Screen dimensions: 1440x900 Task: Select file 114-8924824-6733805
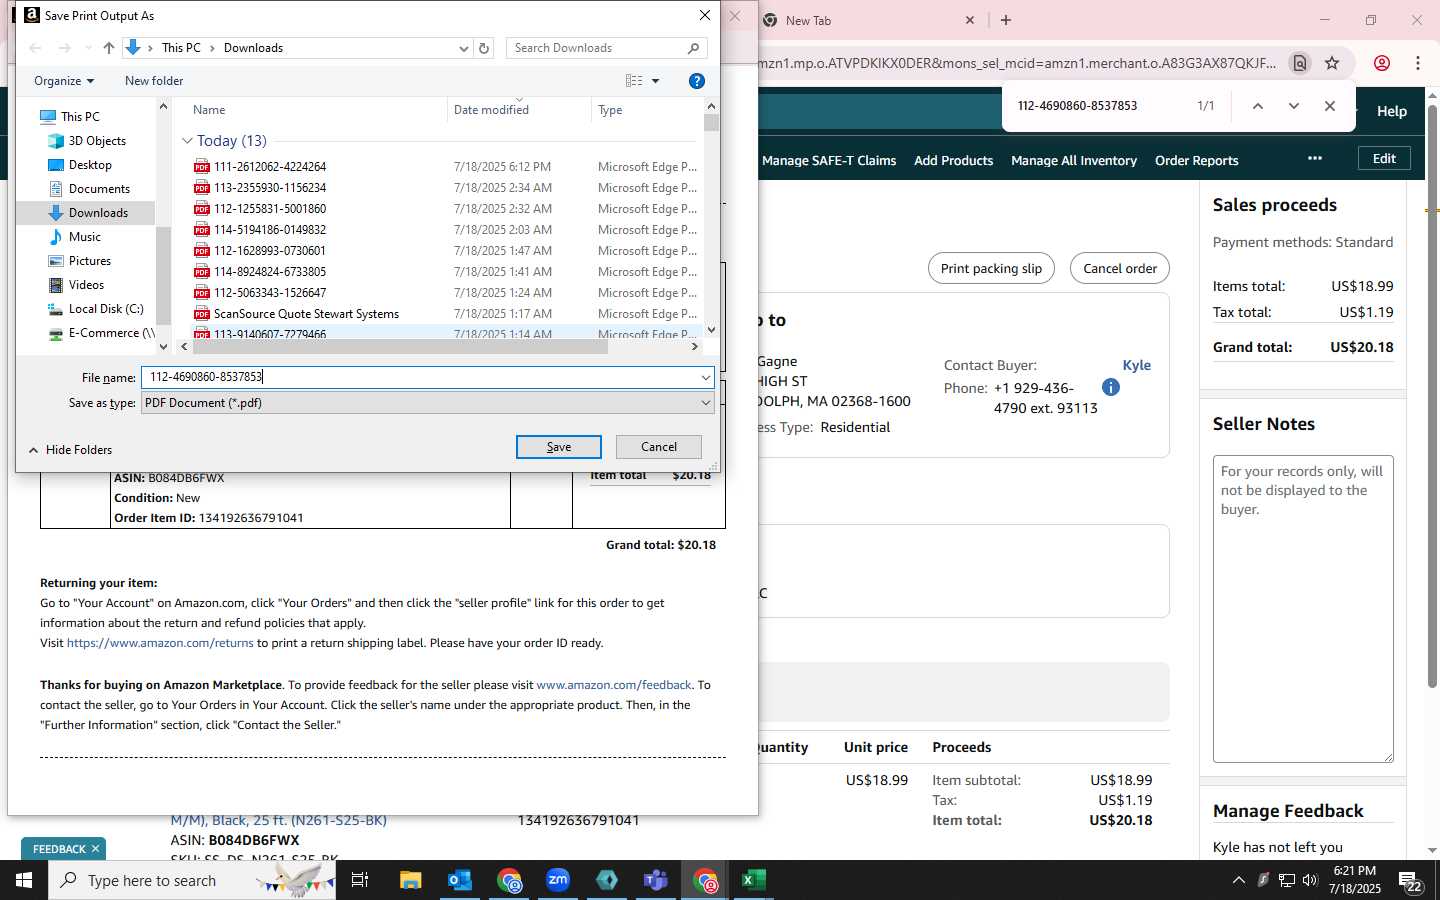pos(270,272)
